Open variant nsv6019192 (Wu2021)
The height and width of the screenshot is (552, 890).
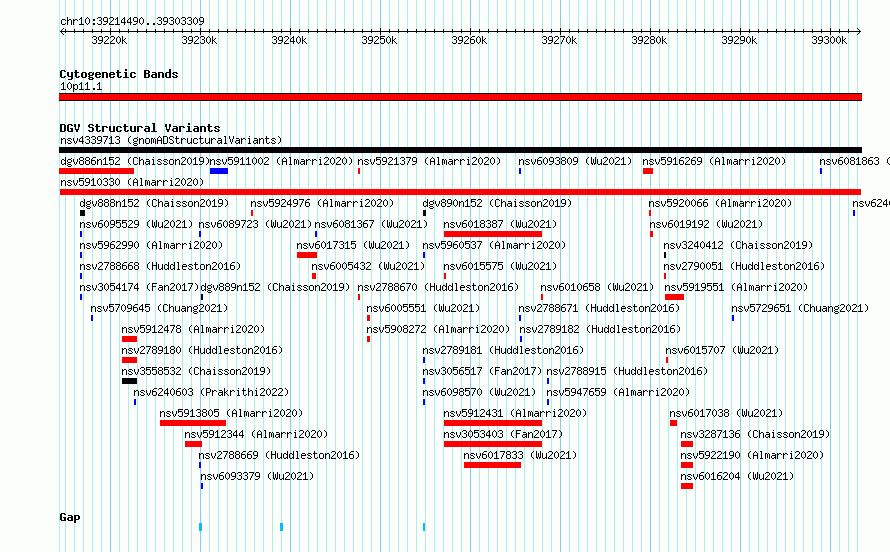click(706, 224)
